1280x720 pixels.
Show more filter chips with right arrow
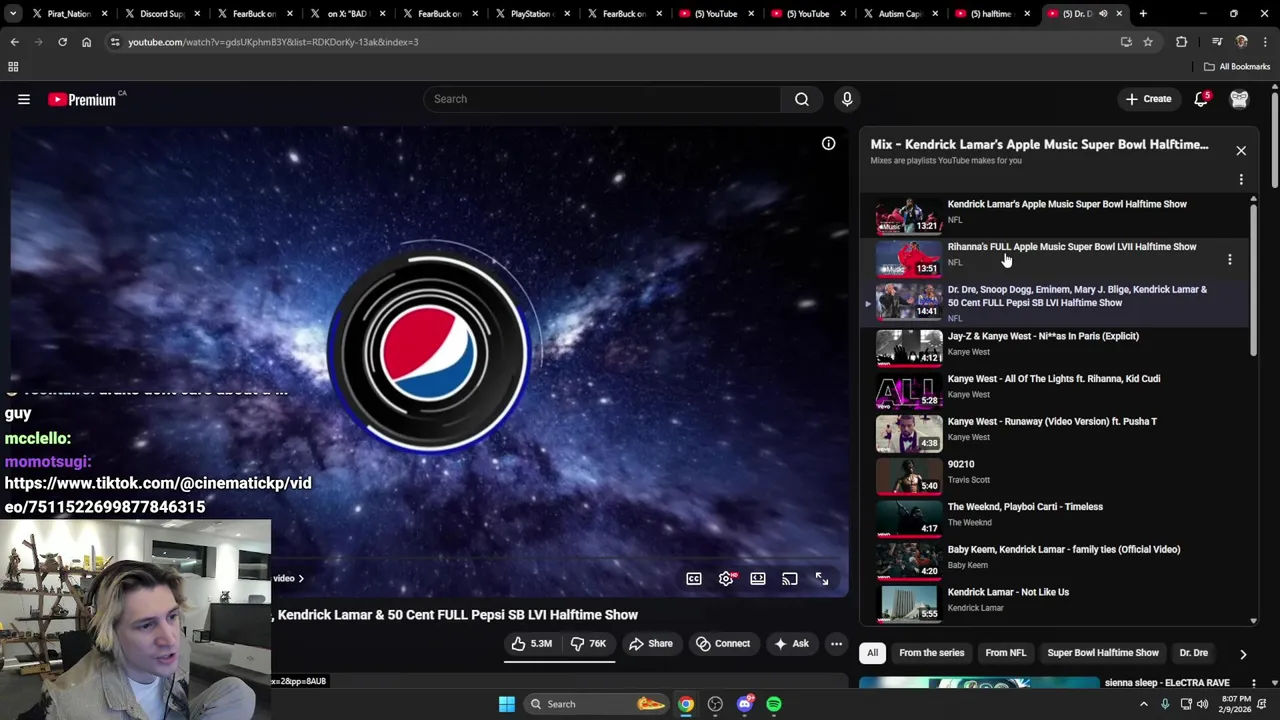tap(1243, 654)
